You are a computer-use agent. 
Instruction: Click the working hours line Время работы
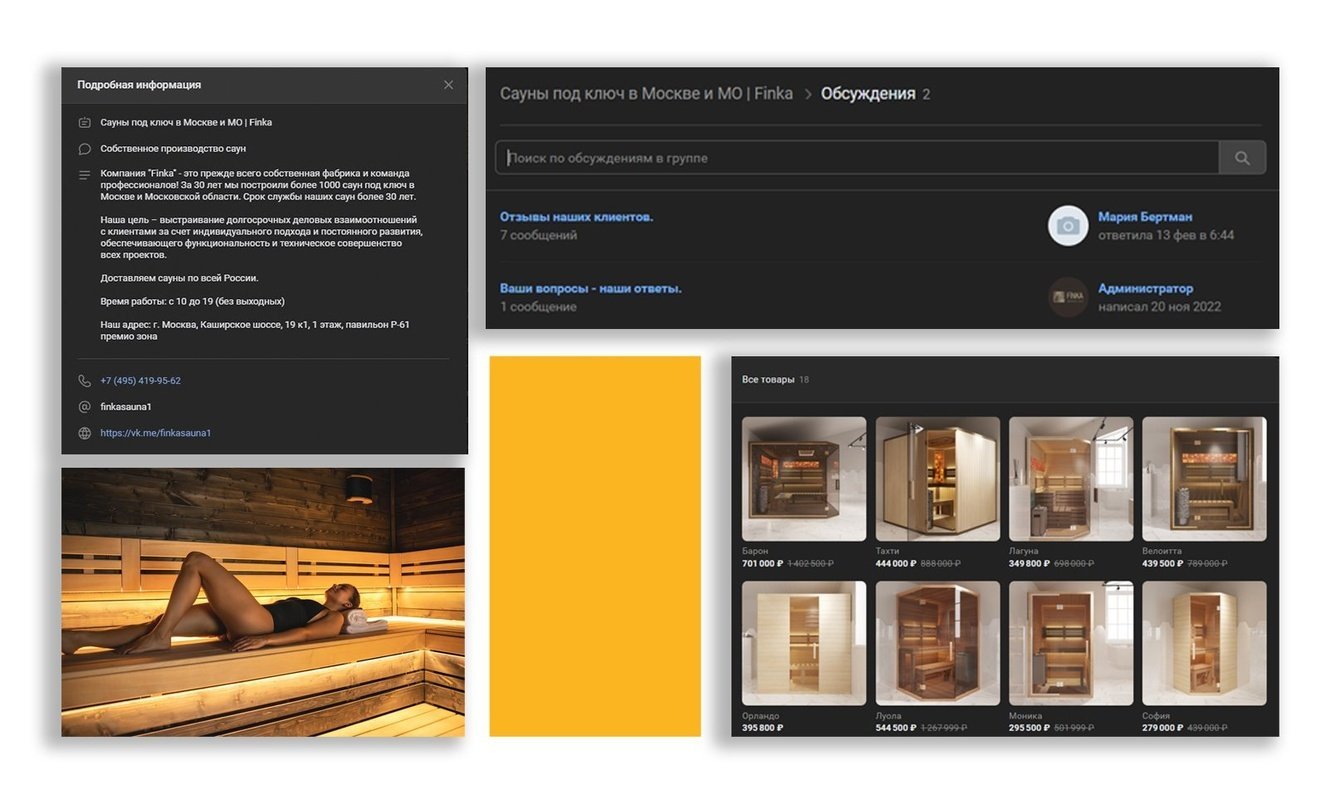click(193, 301)
